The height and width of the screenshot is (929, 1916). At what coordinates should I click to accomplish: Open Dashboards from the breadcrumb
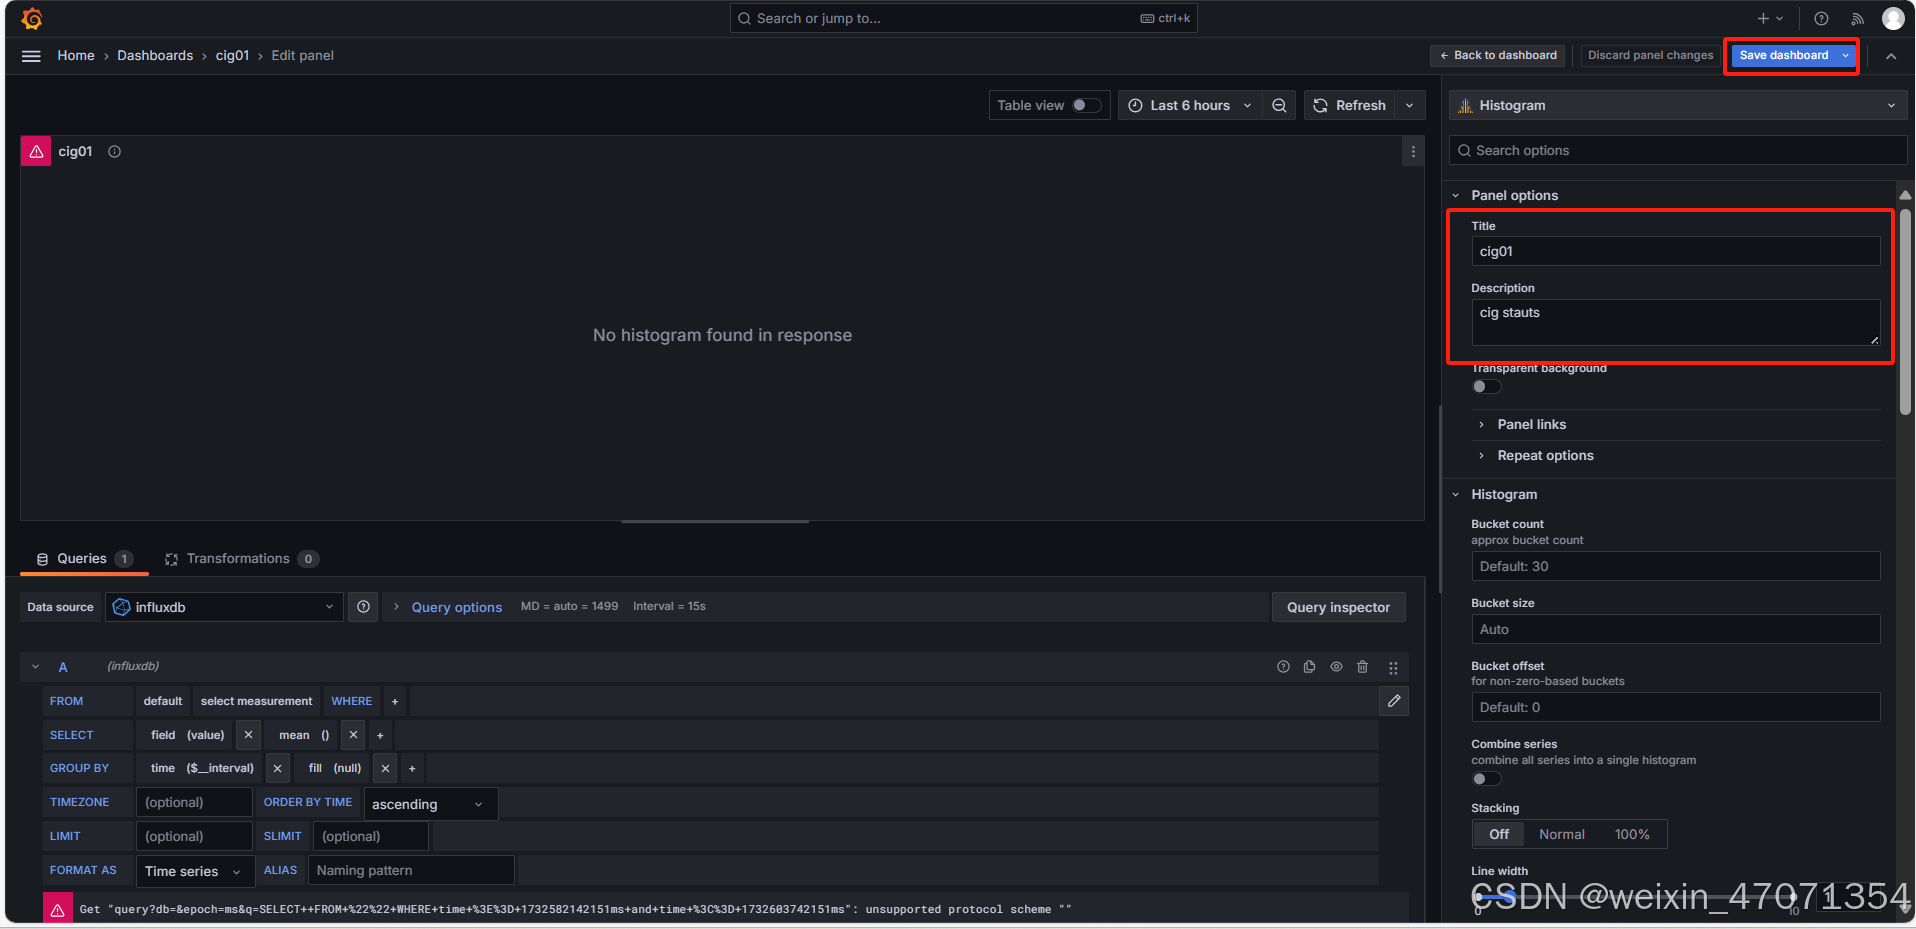pos(155,55)
